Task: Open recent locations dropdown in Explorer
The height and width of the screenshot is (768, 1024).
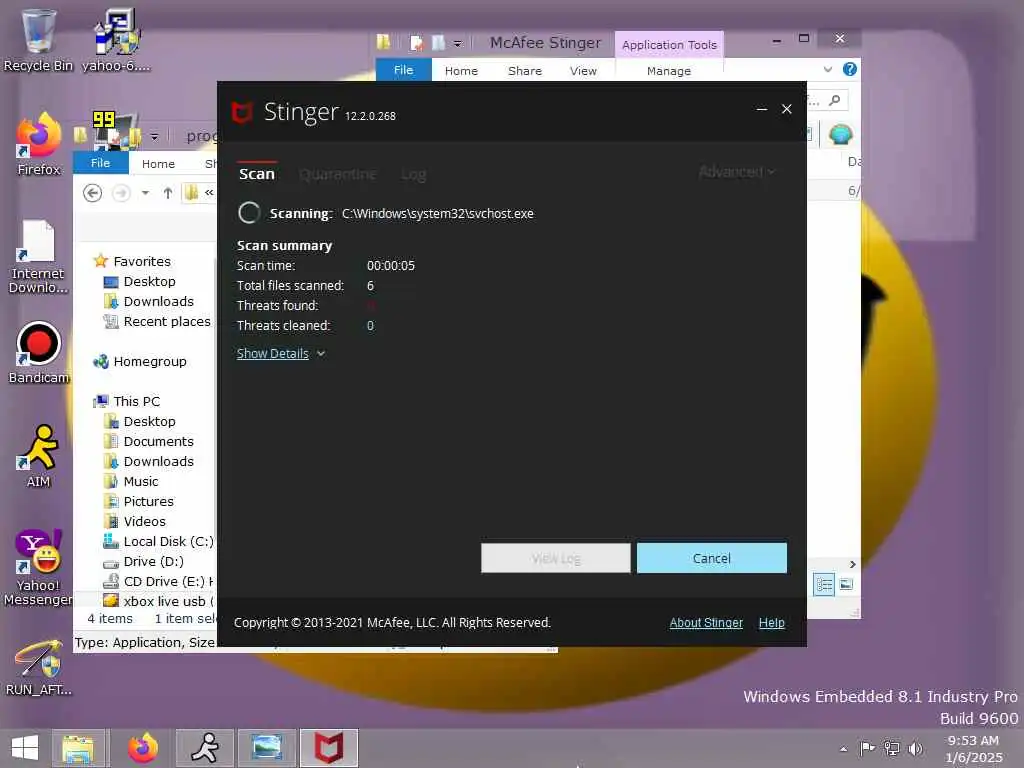Action: [x=145, y=193]
